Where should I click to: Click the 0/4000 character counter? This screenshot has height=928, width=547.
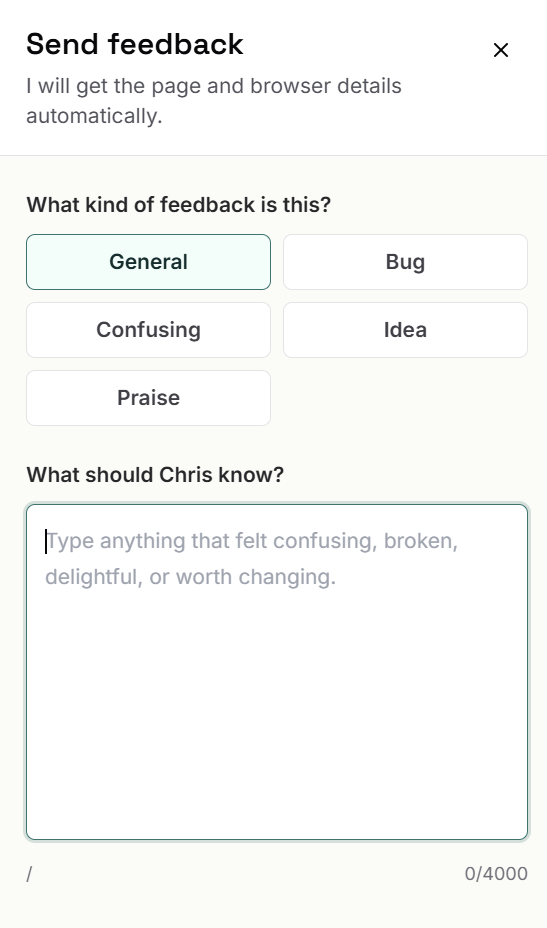click(496, 874)
